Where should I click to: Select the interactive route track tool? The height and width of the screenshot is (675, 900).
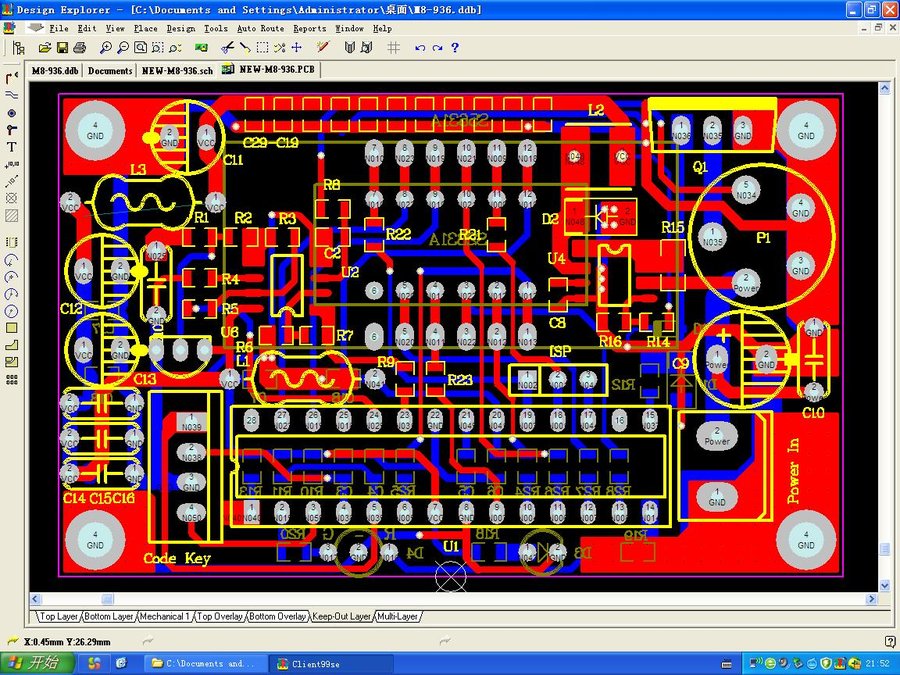(12, 78)
